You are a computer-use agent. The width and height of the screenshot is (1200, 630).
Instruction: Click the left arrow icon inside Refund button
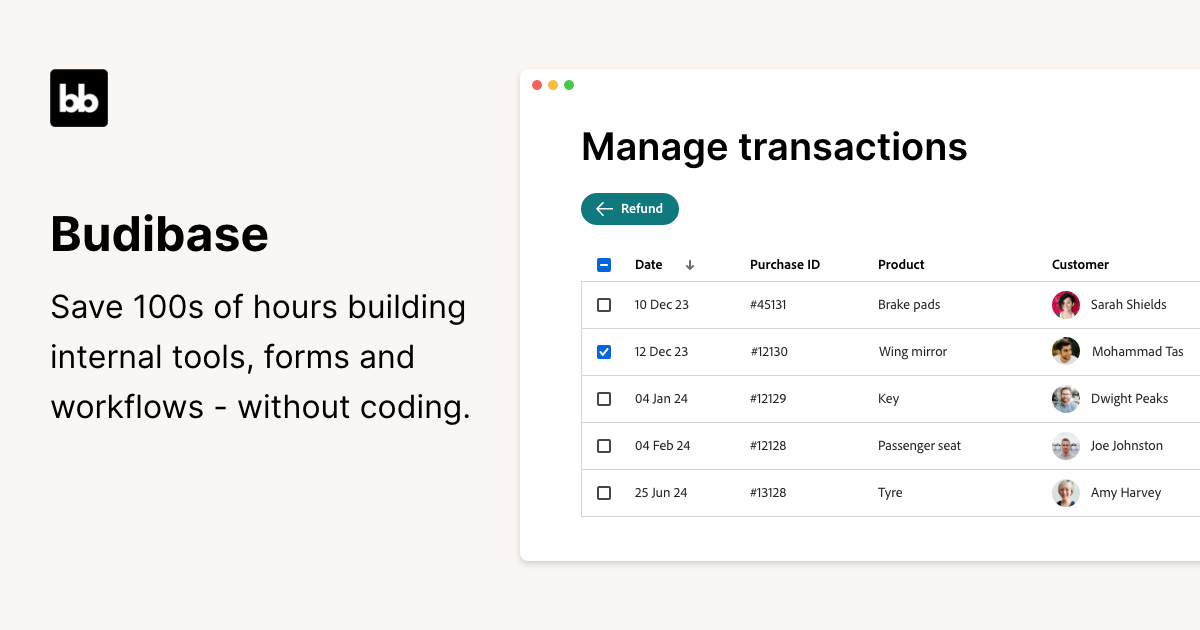(603, 209)
